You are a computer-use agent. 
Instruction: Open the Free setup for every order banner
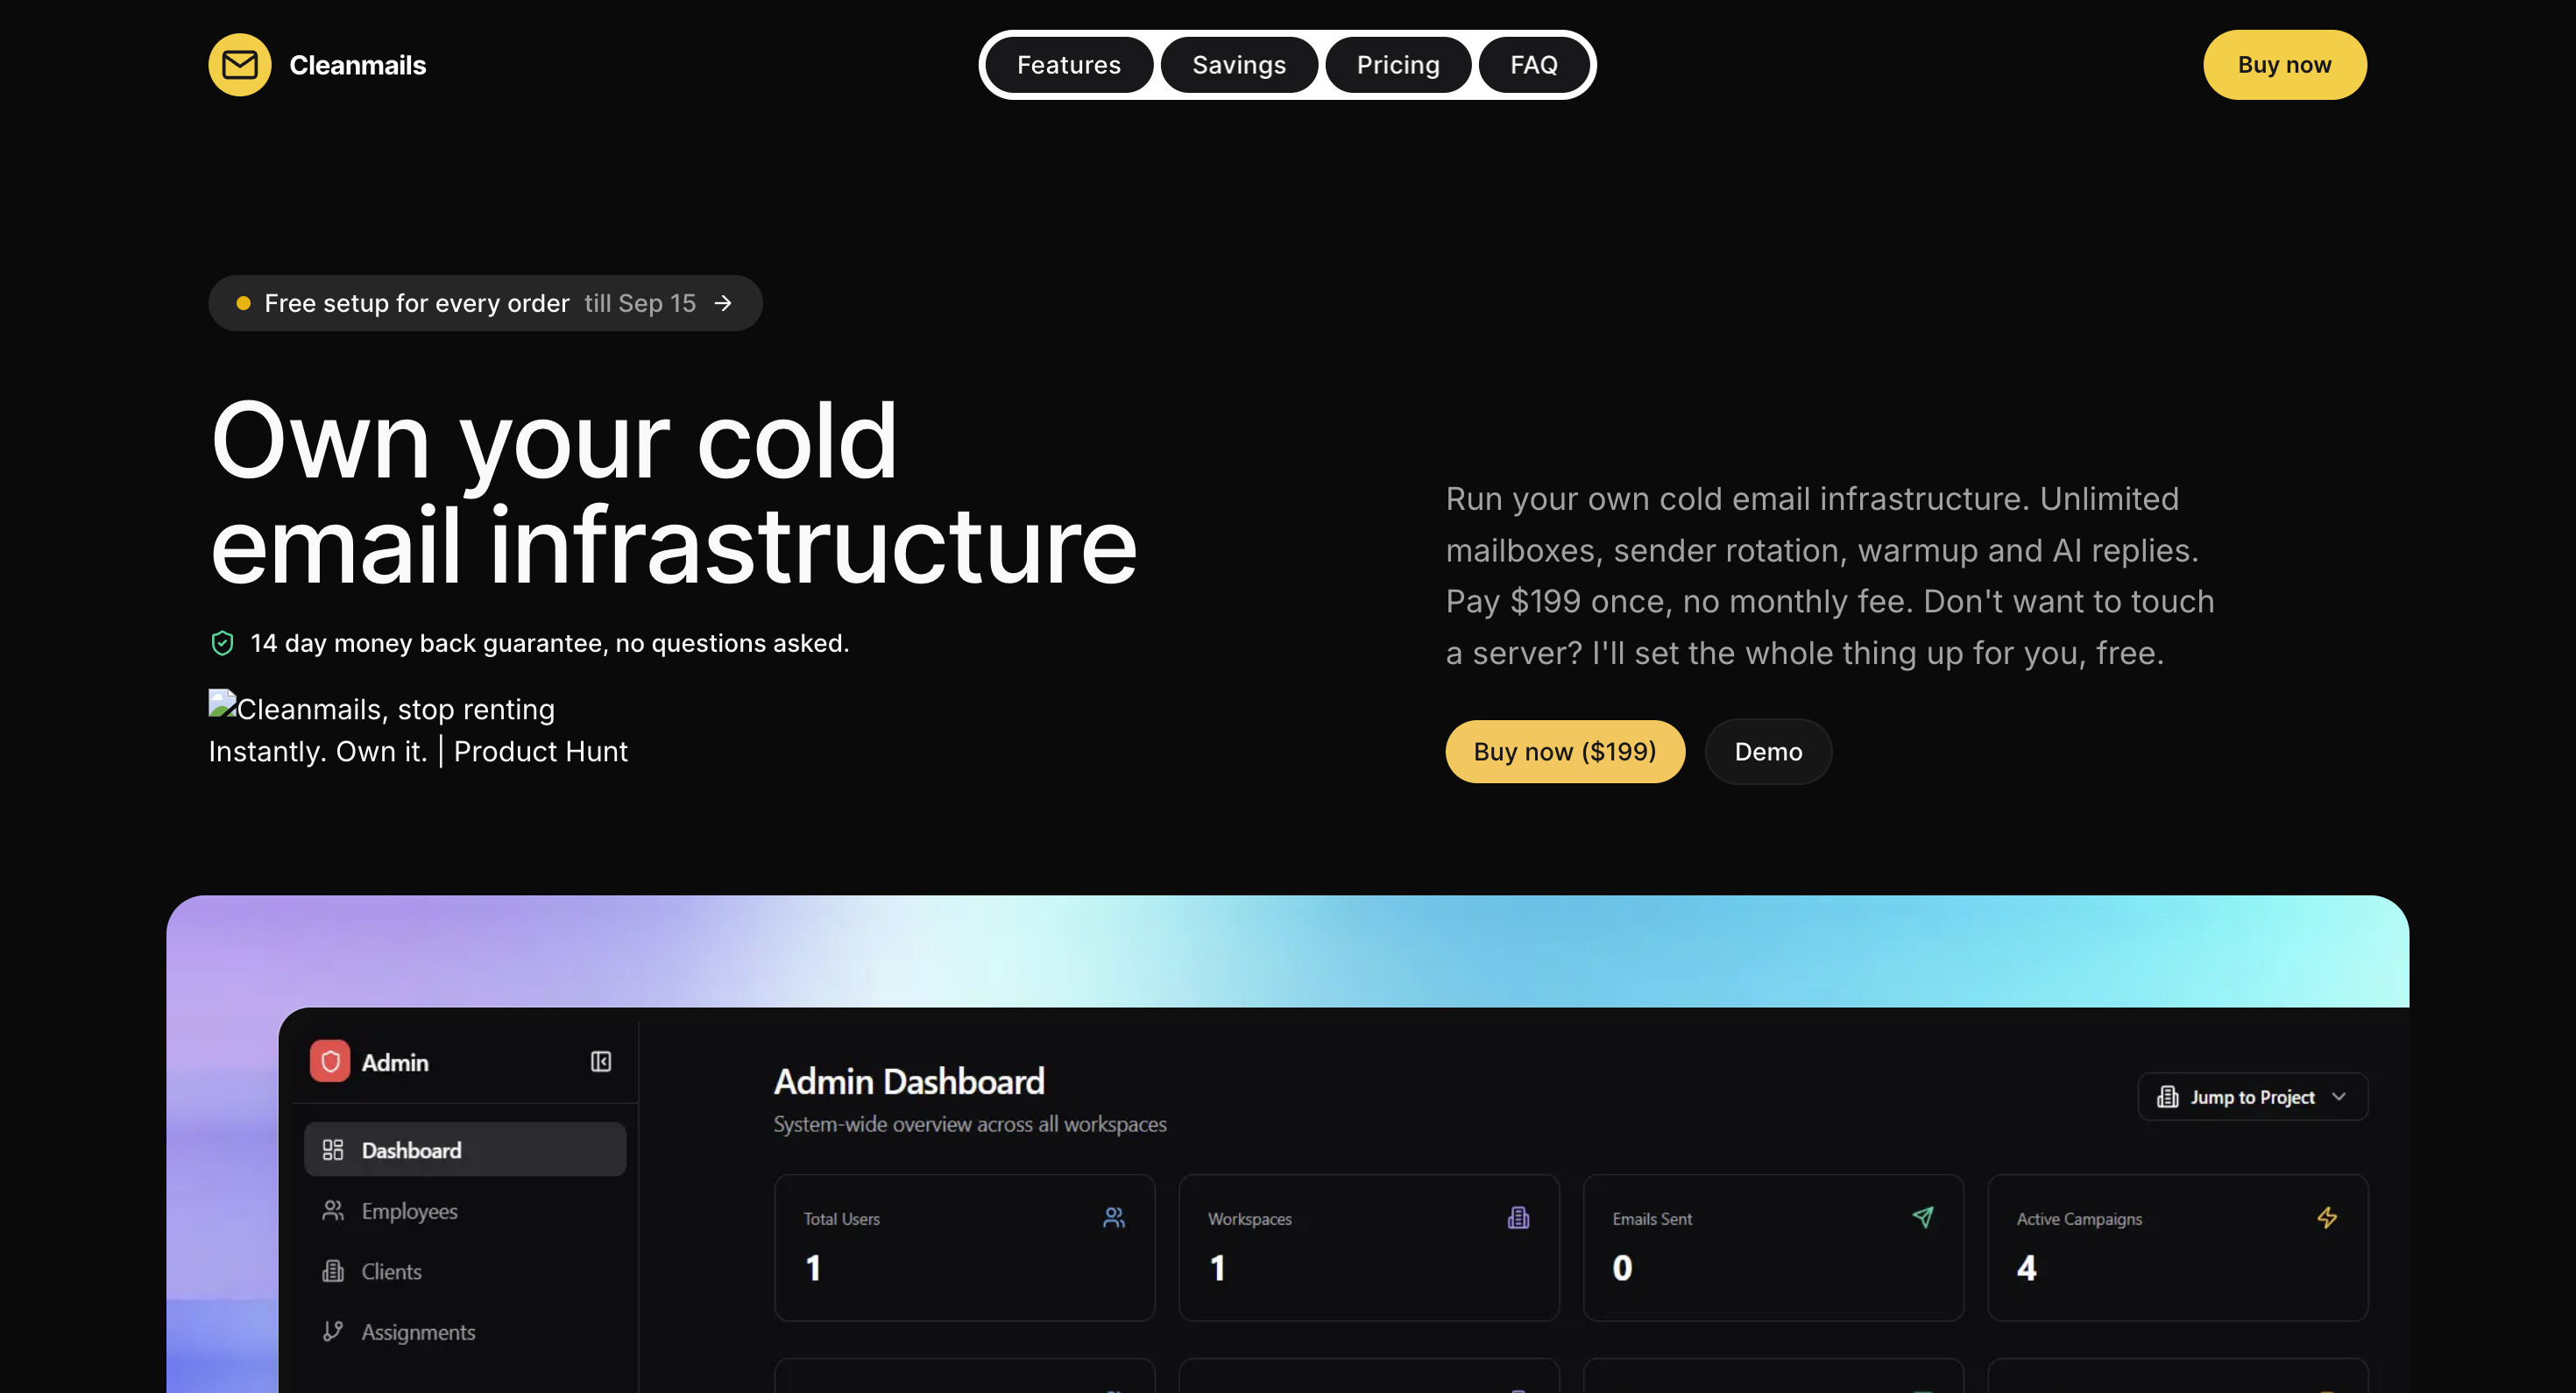point(485,303)
